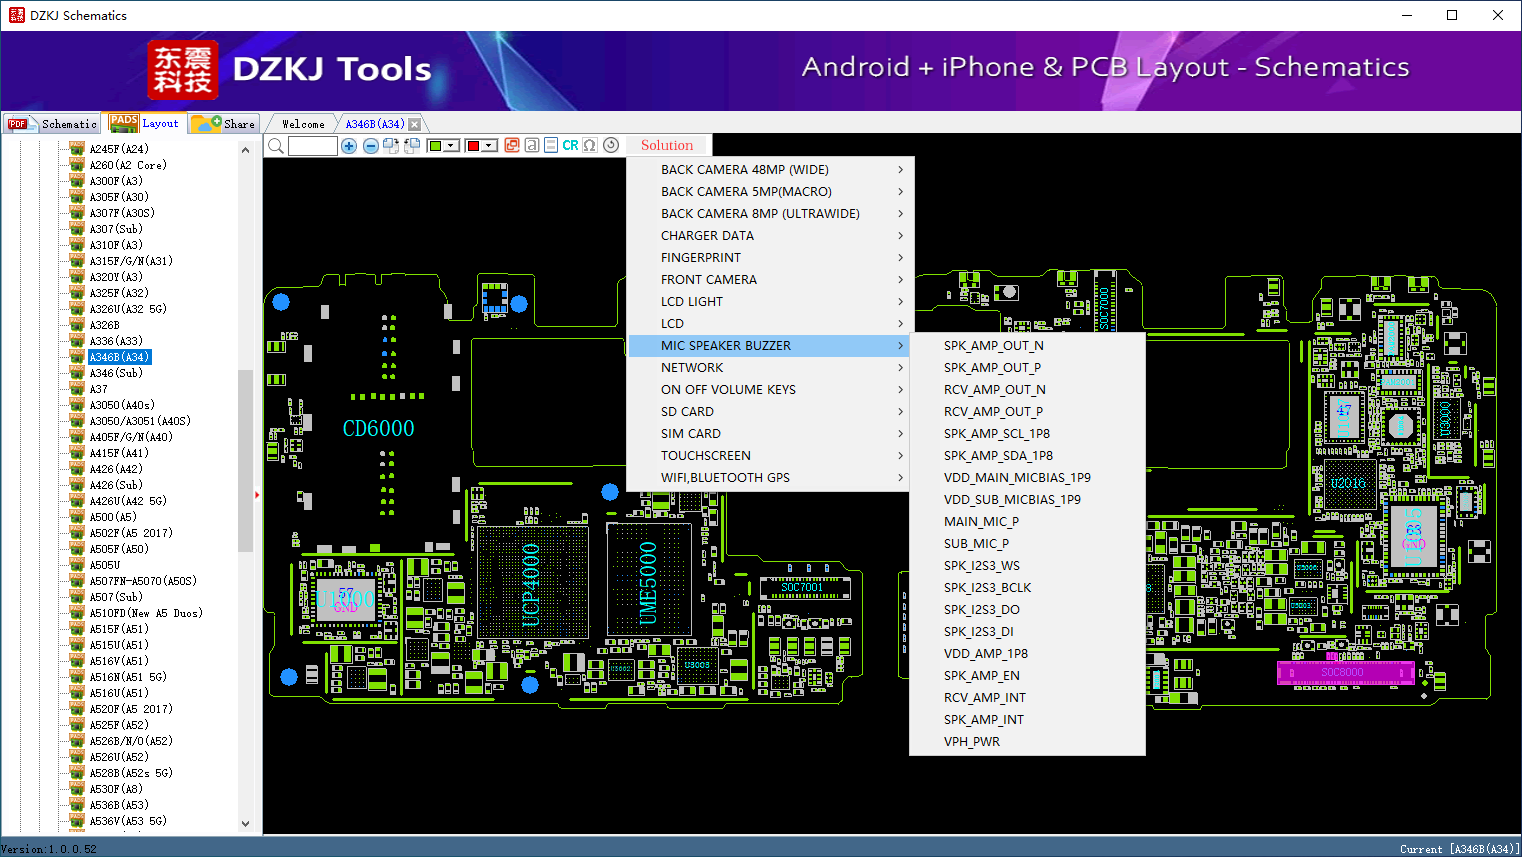
Task: Select A510FD(New A5 Duos) tree item
Action: 146,613
